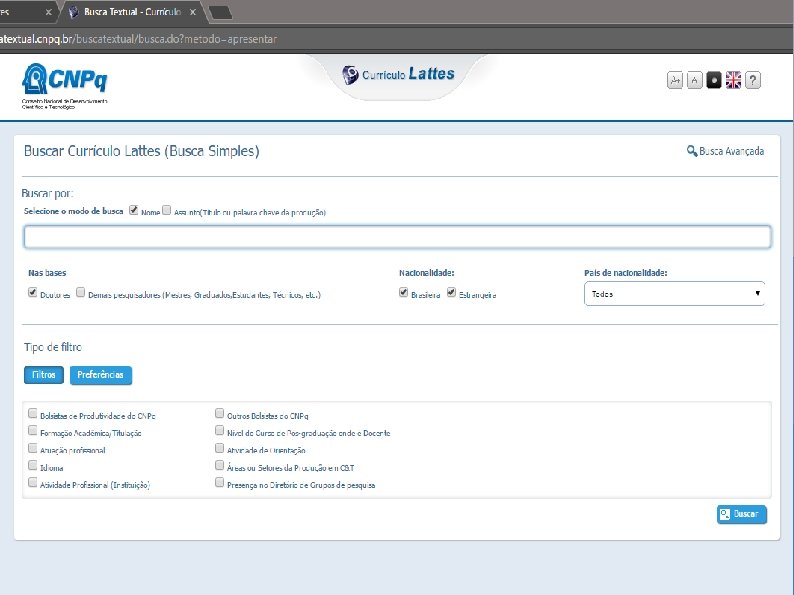The image size is (794, 595).
Task: Open a new browser tab
Action: [x=221, y=13]
